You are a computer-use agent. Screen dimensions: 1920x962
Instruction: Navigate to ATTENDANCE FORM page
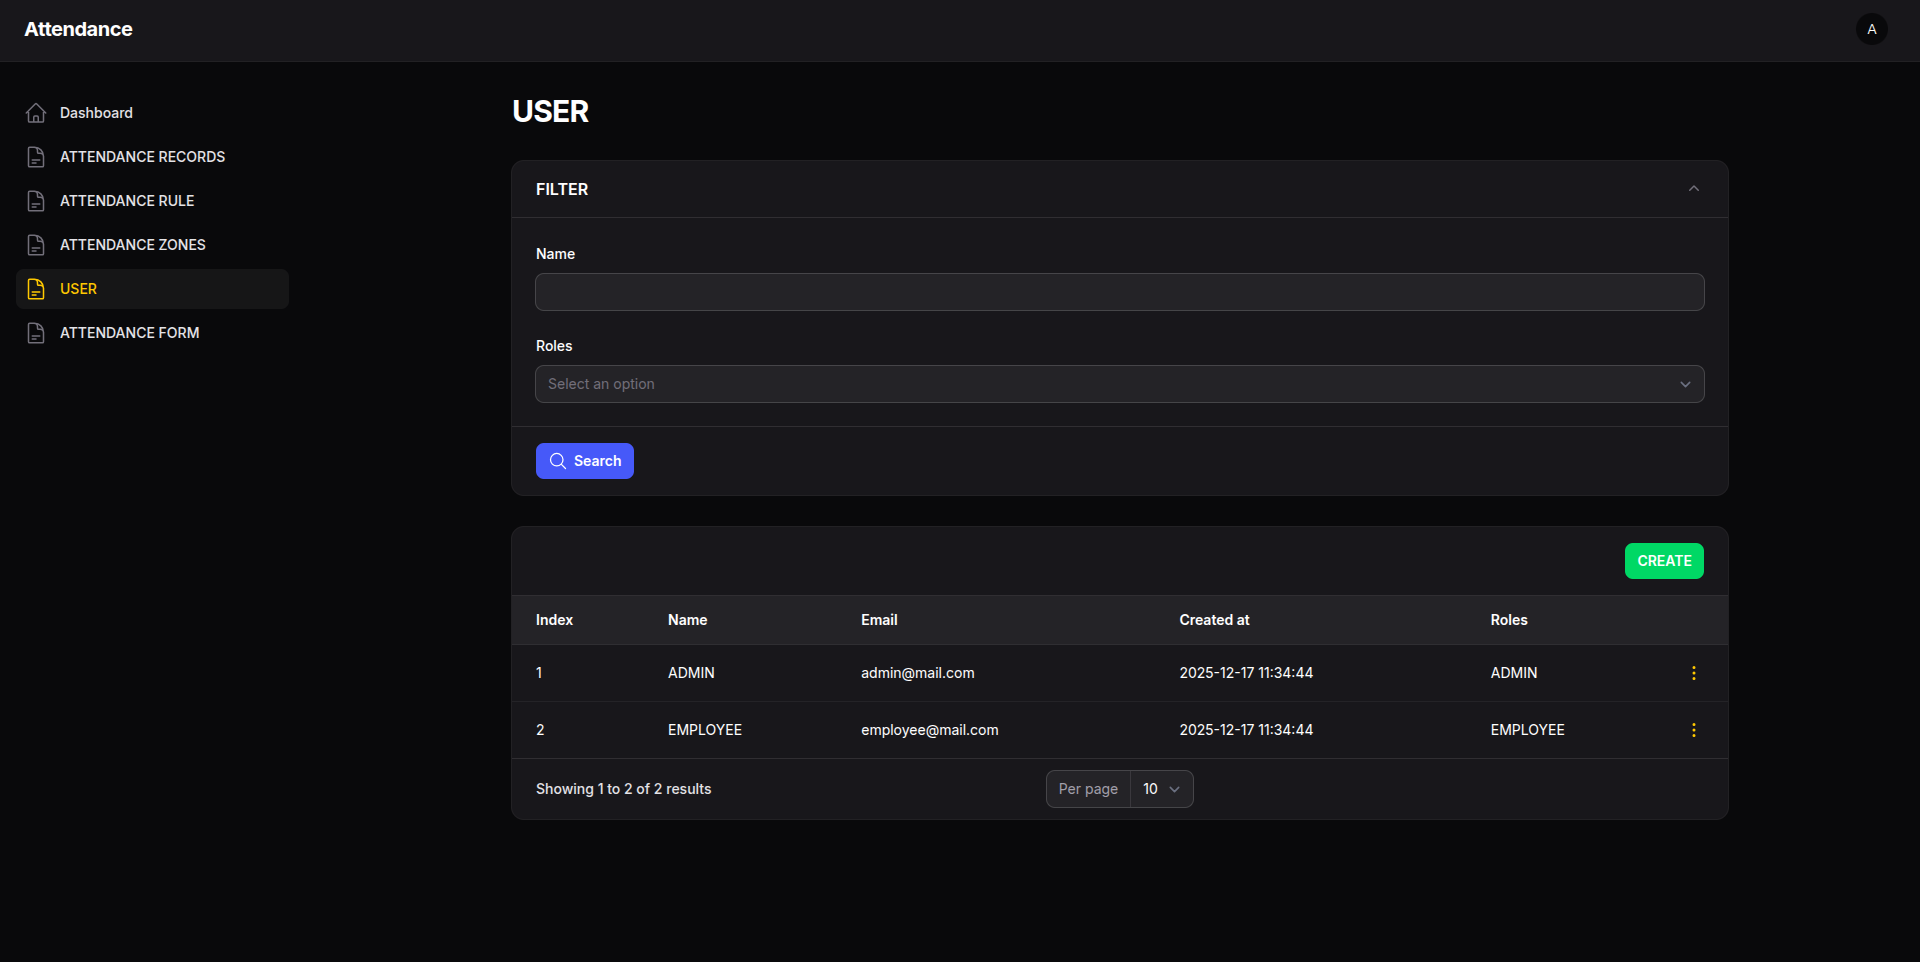click(129, 333)
